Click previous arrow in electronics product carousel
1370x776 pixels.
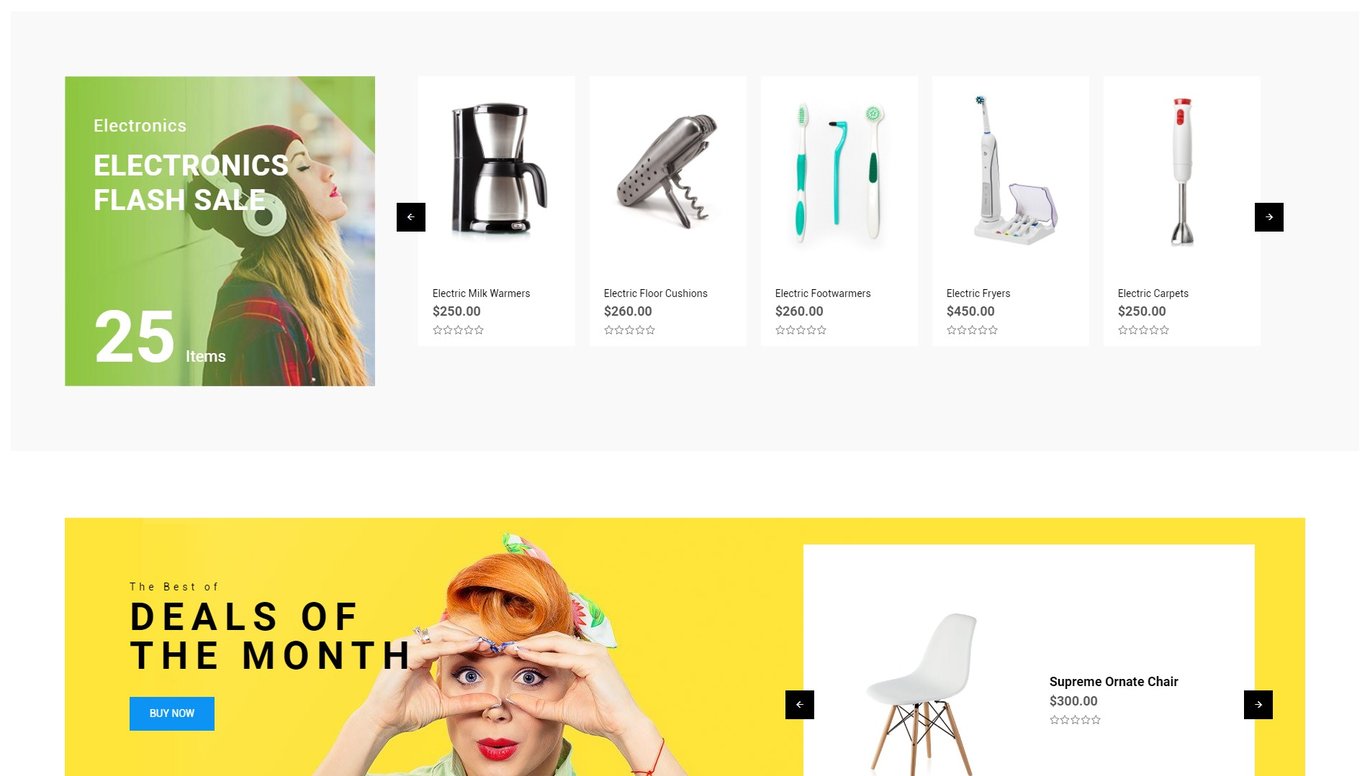tap(411, 217)
